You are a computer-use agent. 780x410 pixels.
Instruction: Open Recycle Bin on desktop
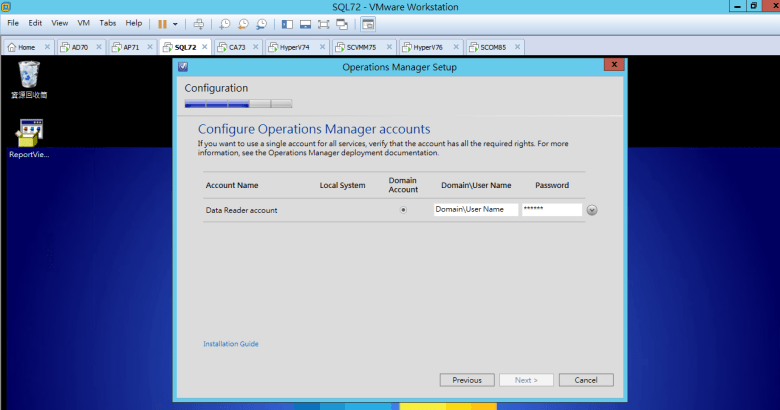[29, 74]
